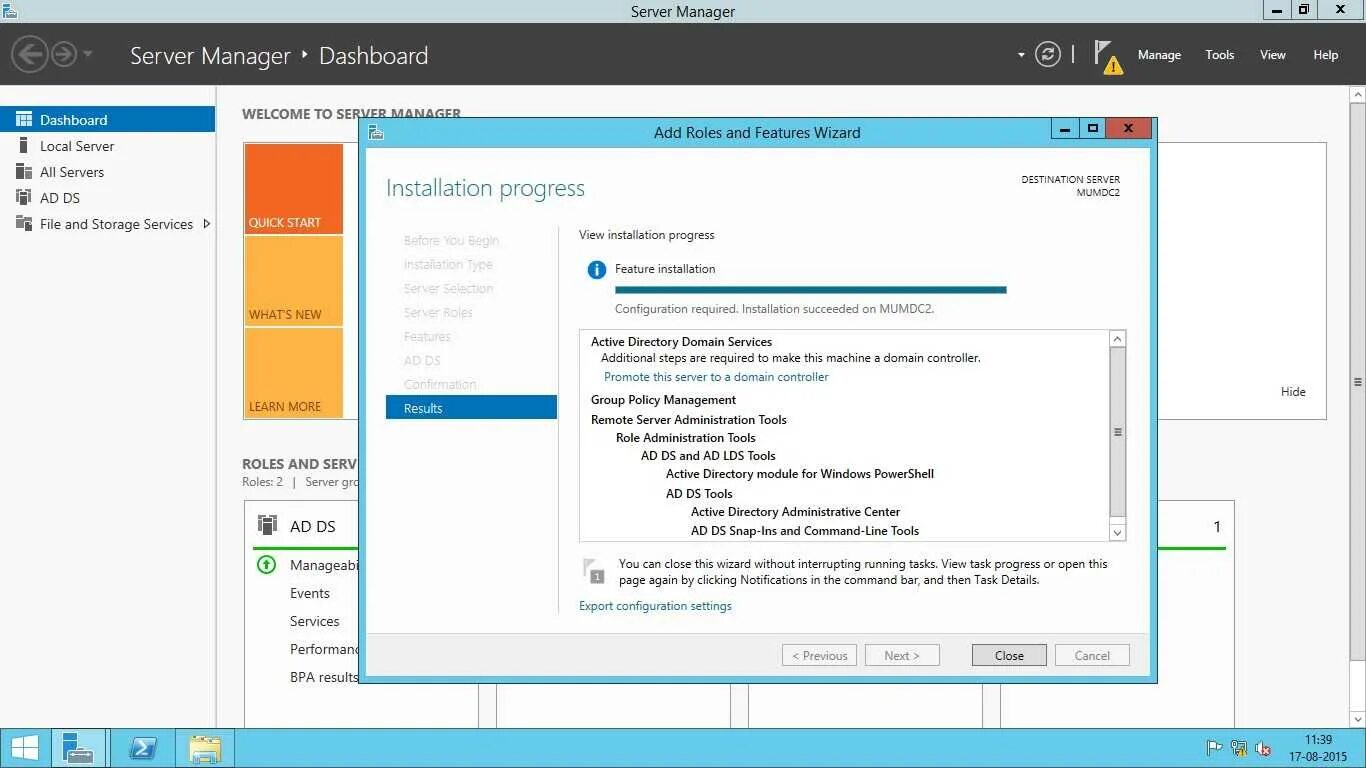The height and width of the screenshot is (768, 1366).
Task: Click Hide in the welcome panel
Action: pyautogui.click(x=1293, y=391)
